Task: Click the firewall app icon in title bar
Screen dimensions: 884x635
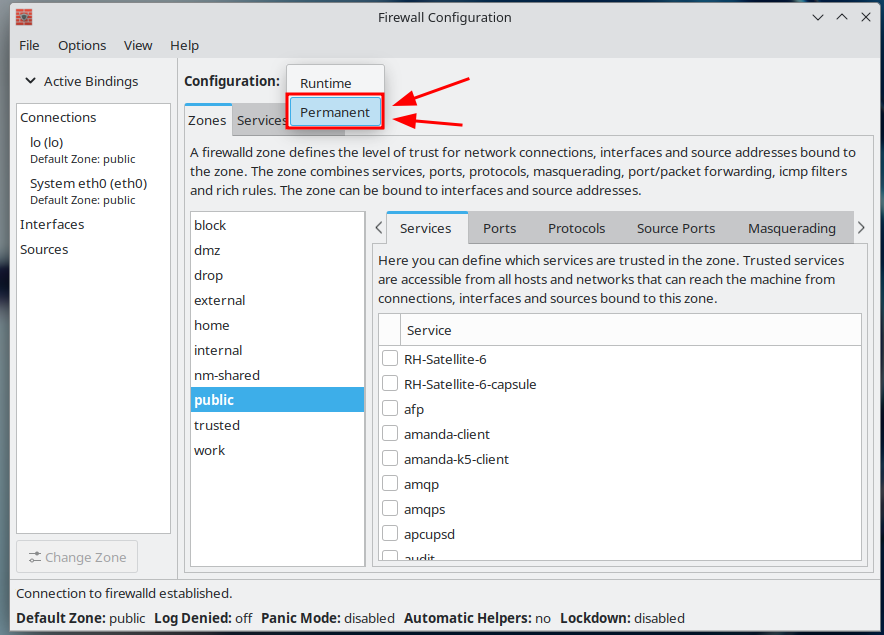Action: [x=24, y=17]
